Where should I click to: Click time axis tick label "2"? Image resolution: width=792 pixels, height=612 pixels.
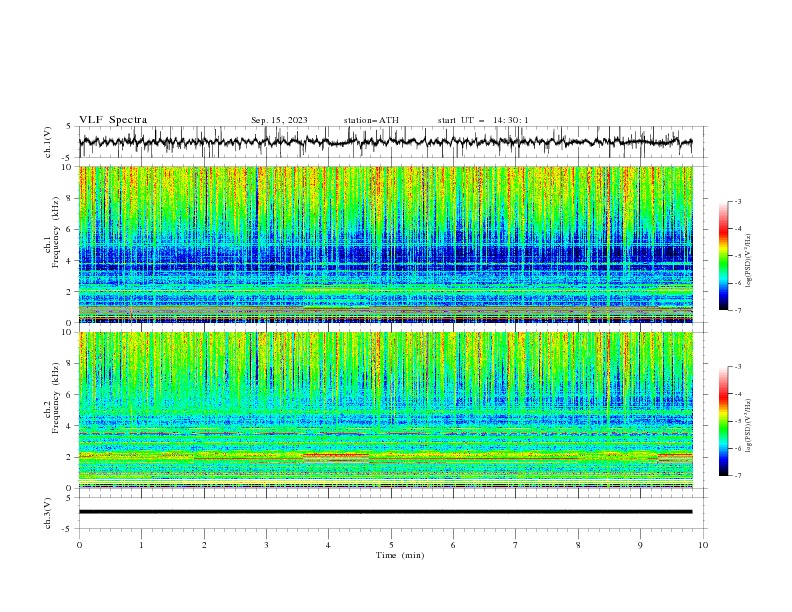(204, 545)
